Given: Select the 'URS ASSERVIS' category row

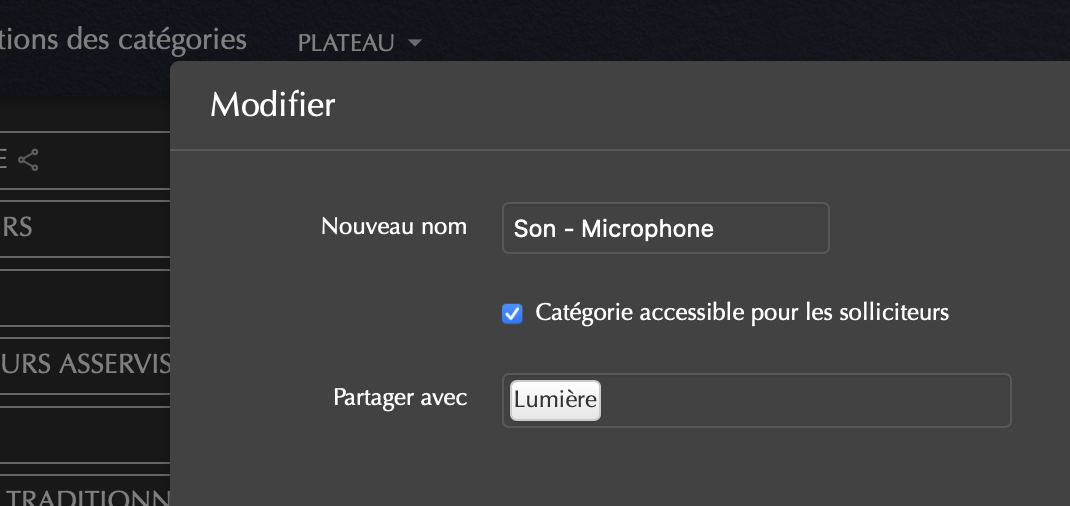Looking at the screenshot, I should 85,364.
